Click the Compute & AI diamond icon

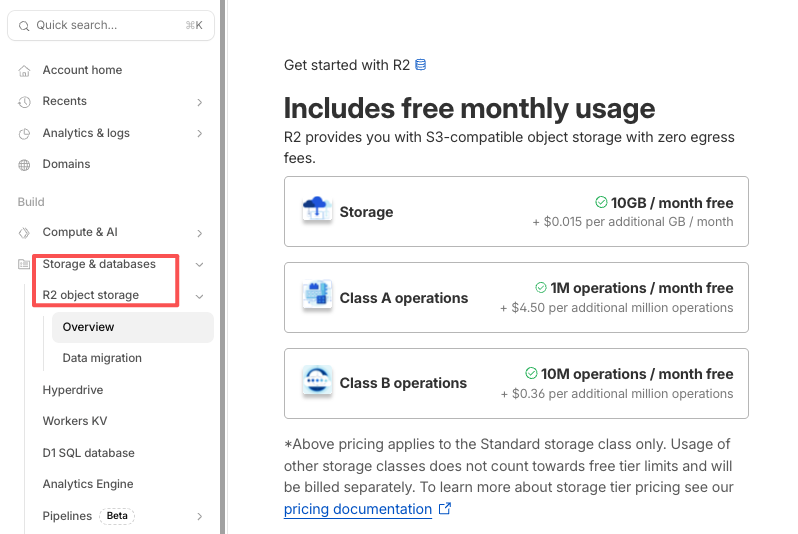[x=24, y=233]
